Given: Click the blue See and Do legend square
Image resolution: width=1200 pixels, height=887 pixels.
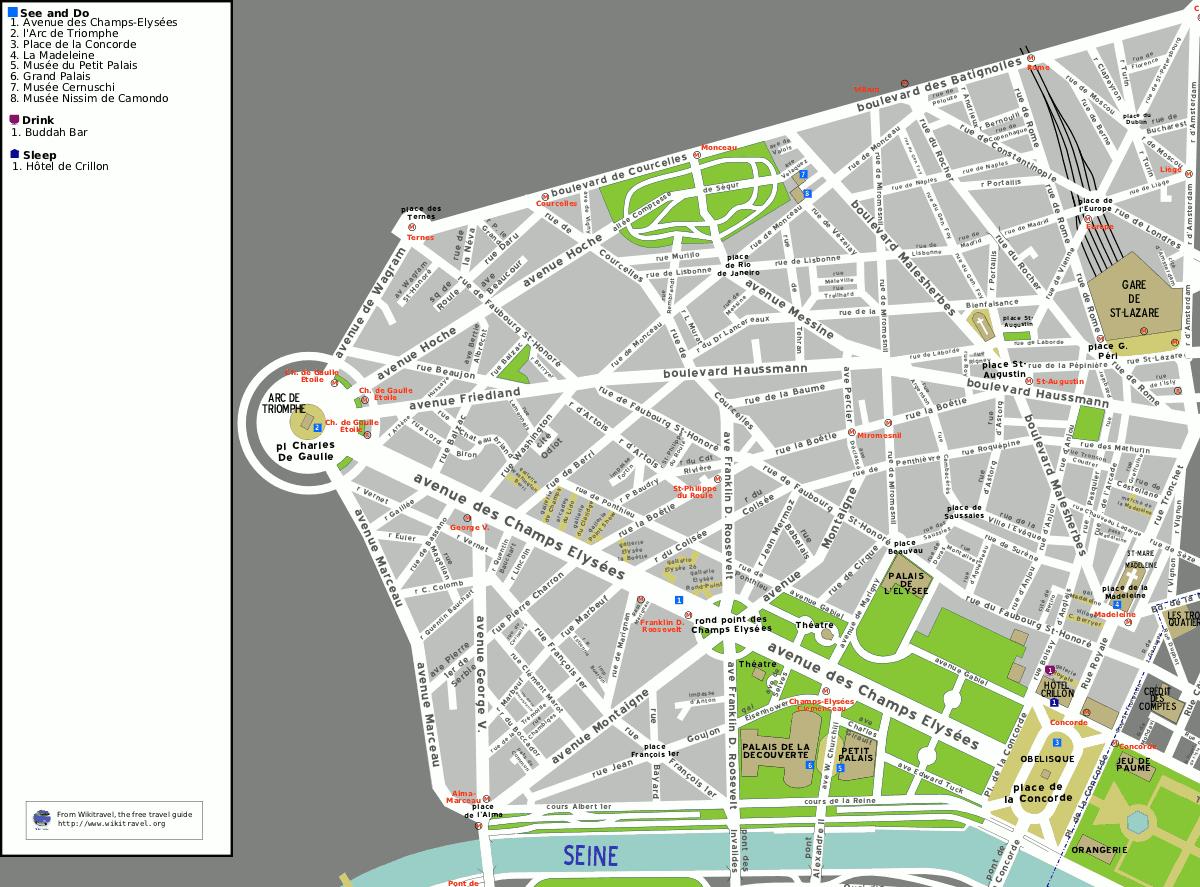Looking at the screenshot, I should 12,12.
